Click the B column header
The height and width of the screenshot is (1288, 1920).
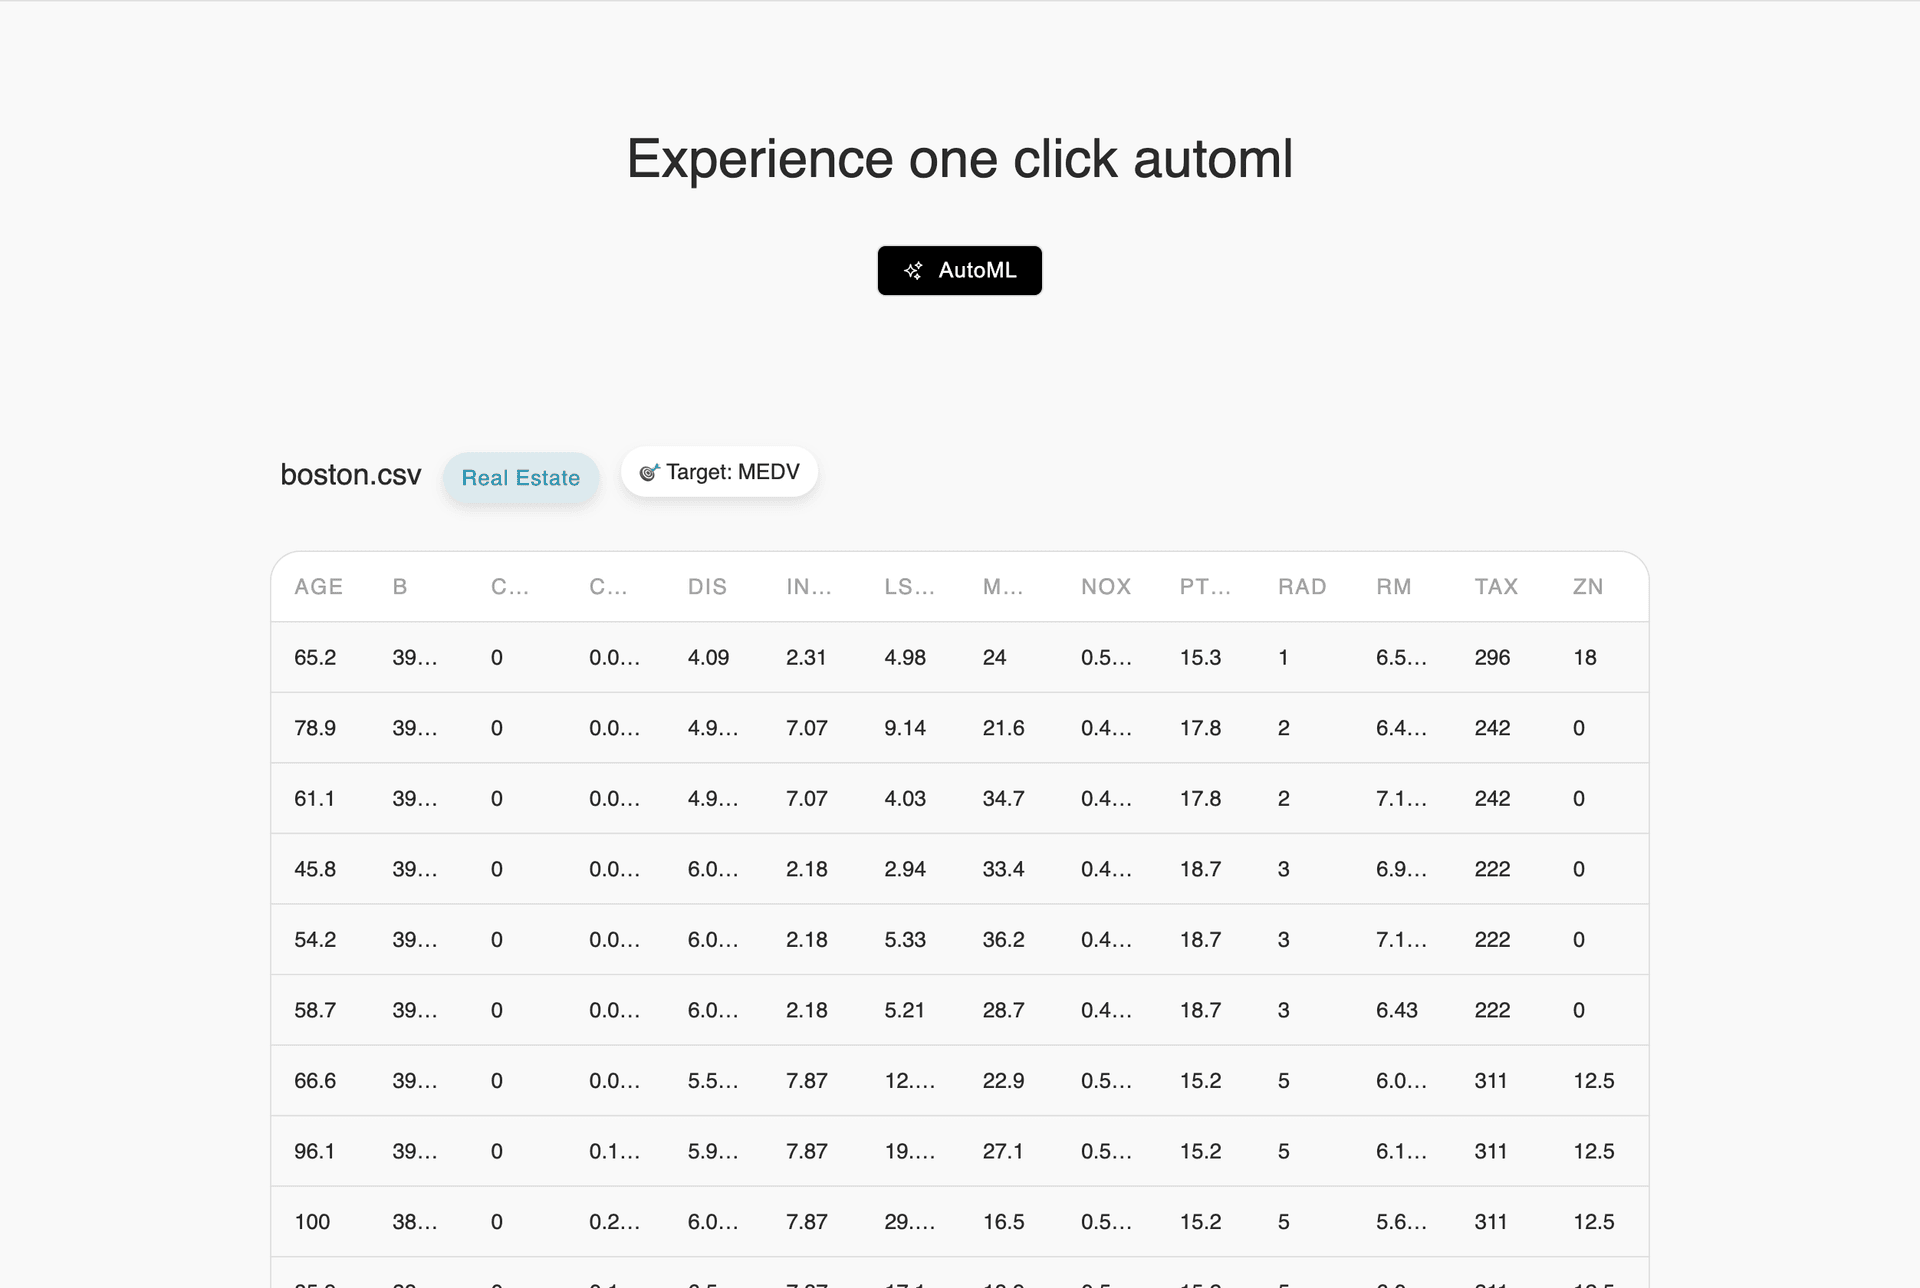tap(399, 587)
